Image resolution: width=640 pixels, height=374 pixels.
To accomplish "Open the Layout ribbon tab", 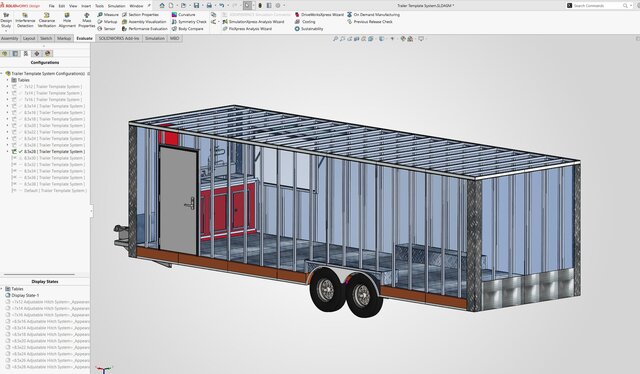I will click(x=29, y=38).
